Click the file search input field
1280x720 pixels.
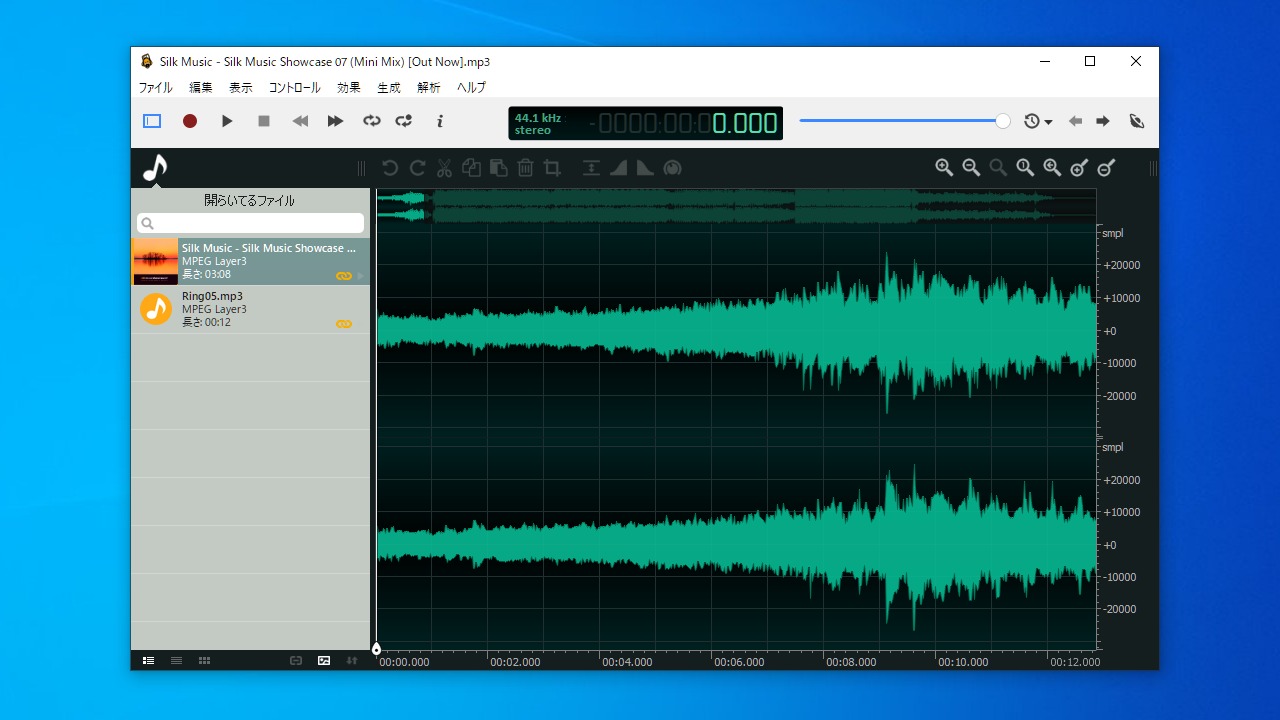point(250,223)
